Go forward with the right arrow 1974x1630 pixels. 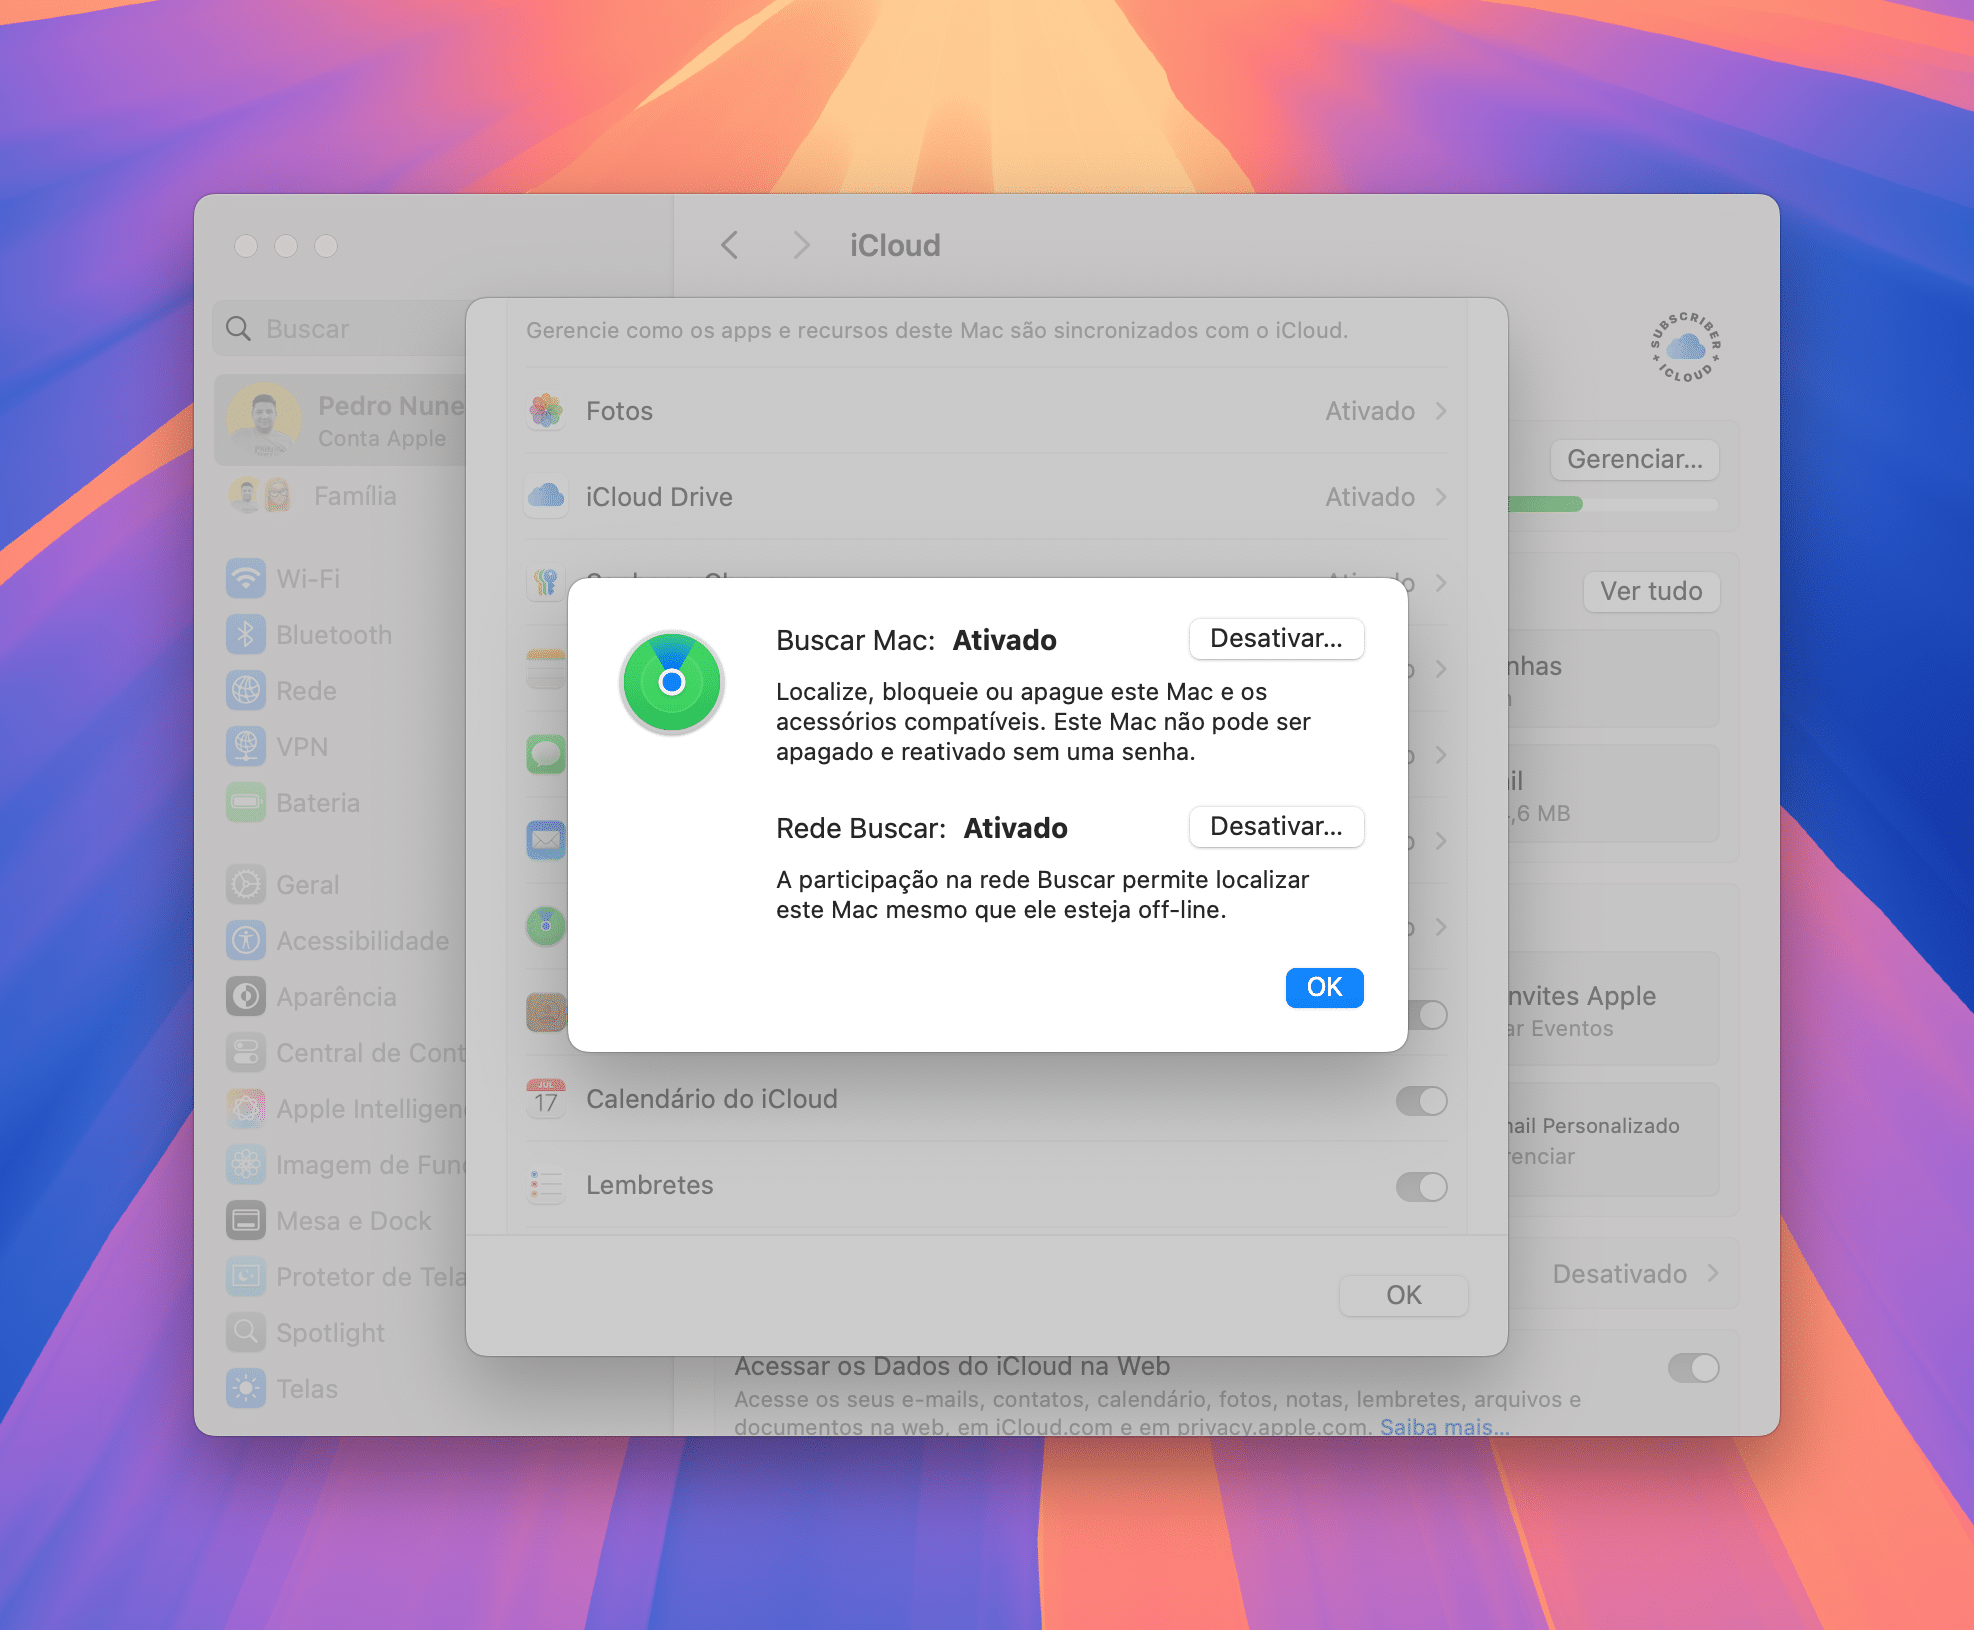coord(800,245)
